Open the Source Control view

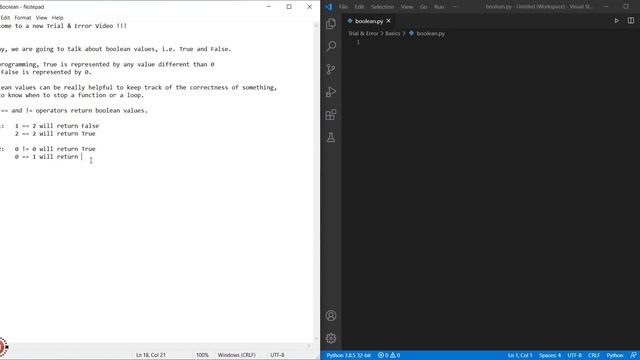point(331,69)
